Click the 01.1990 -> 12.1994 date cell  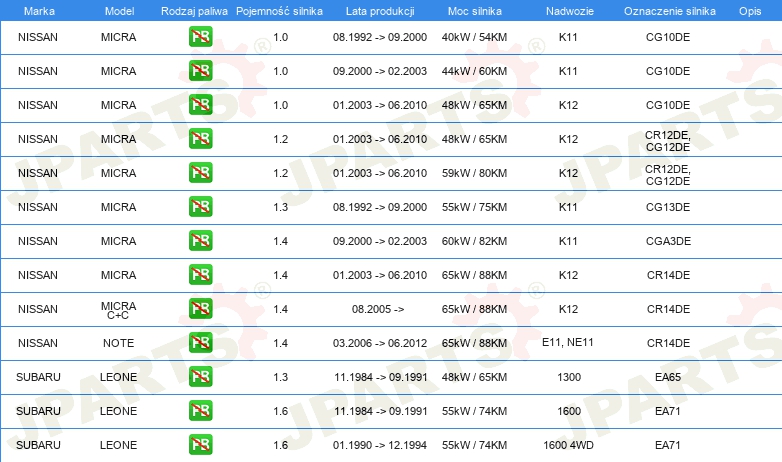pos(380,445)
